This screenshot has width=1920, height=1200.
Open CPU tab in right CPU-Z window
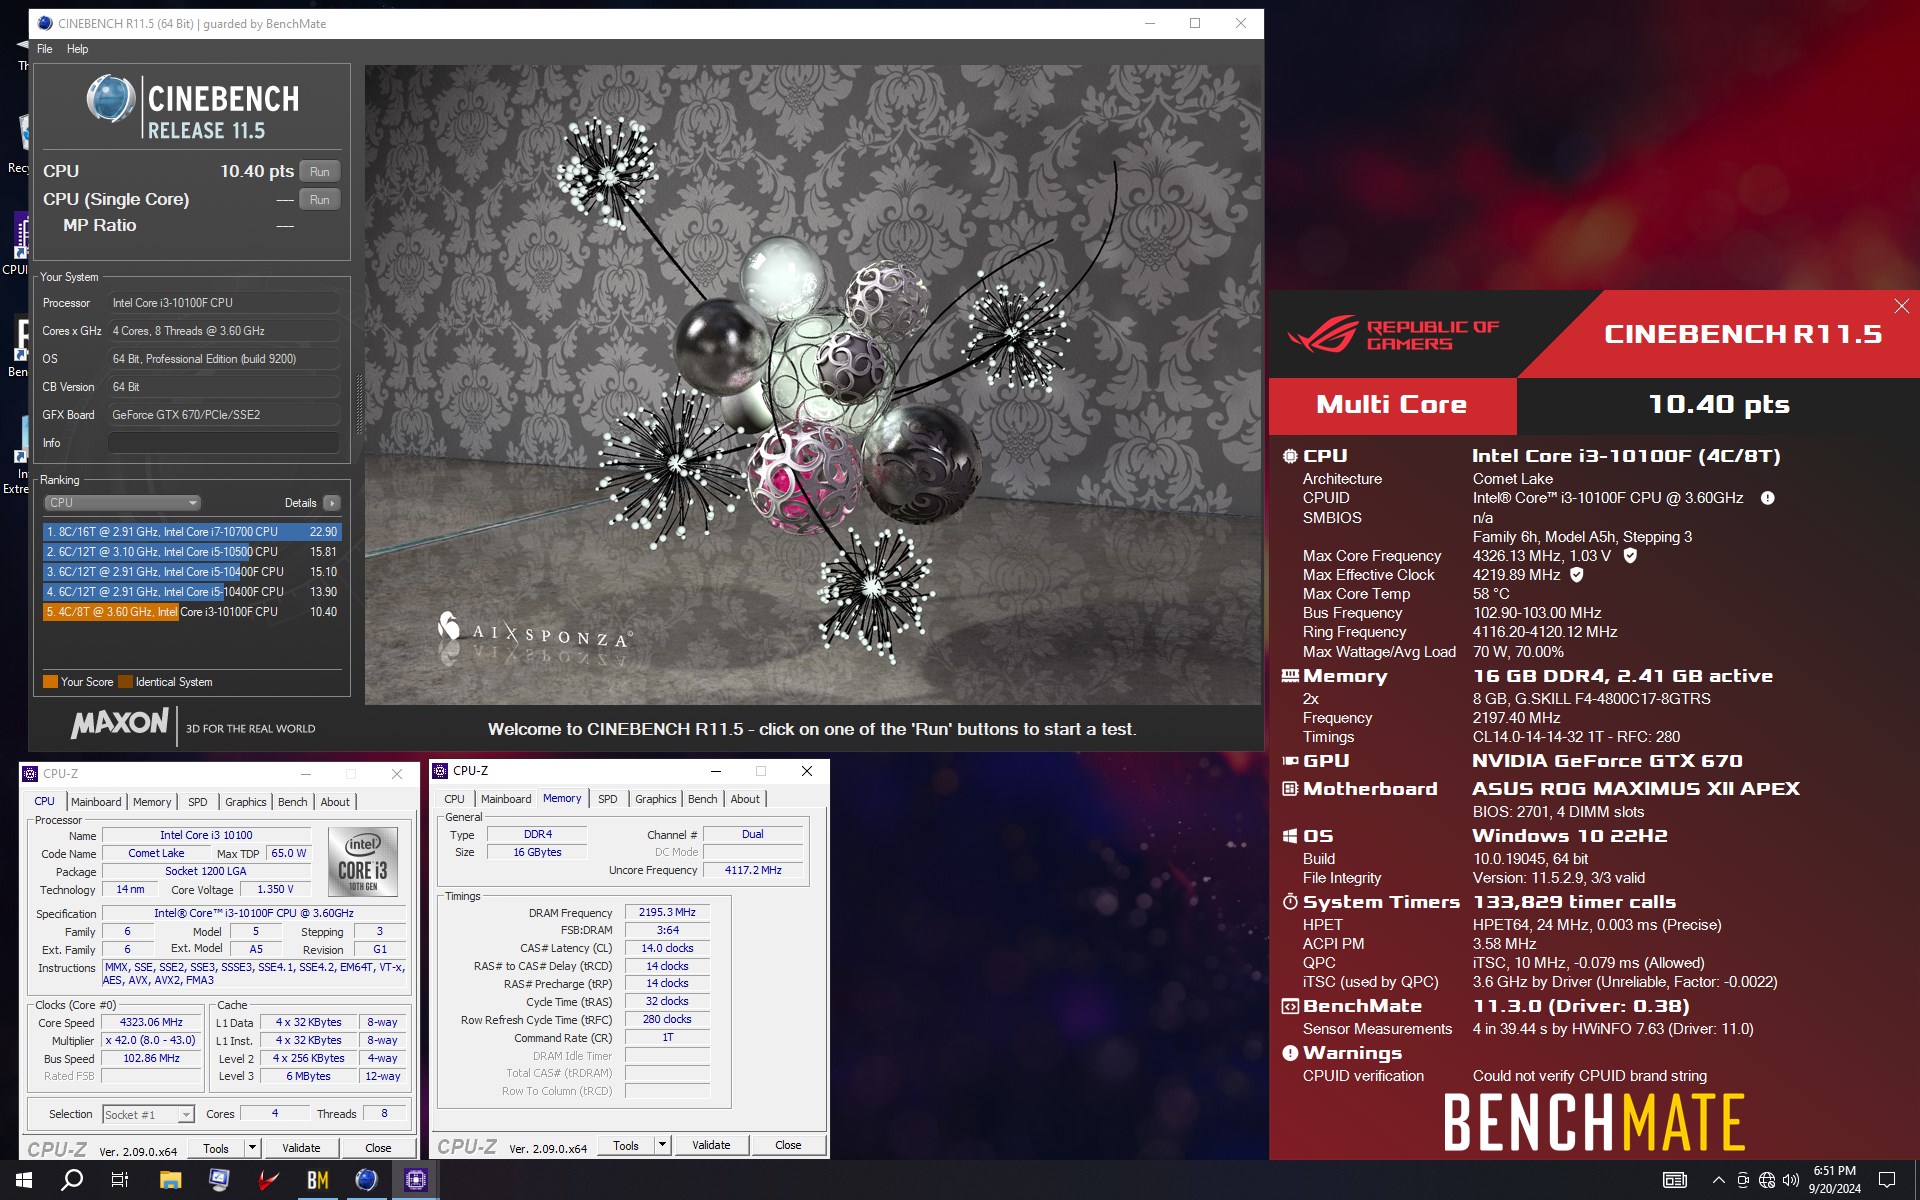click(x=454, y=799)
